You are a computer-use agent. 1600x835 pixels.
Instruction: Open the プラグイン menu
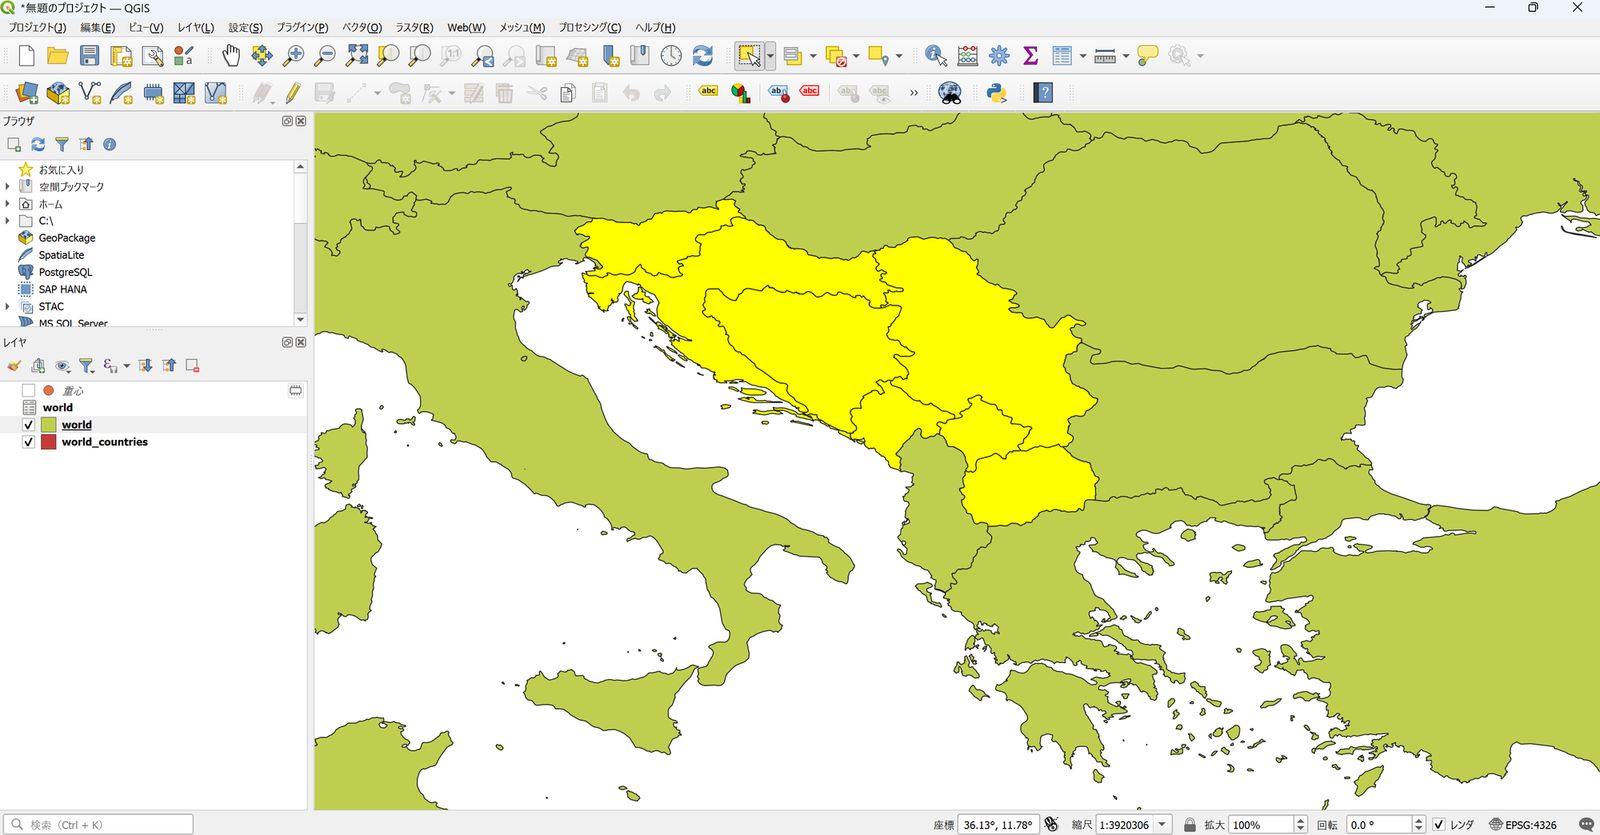pos(302,27)
